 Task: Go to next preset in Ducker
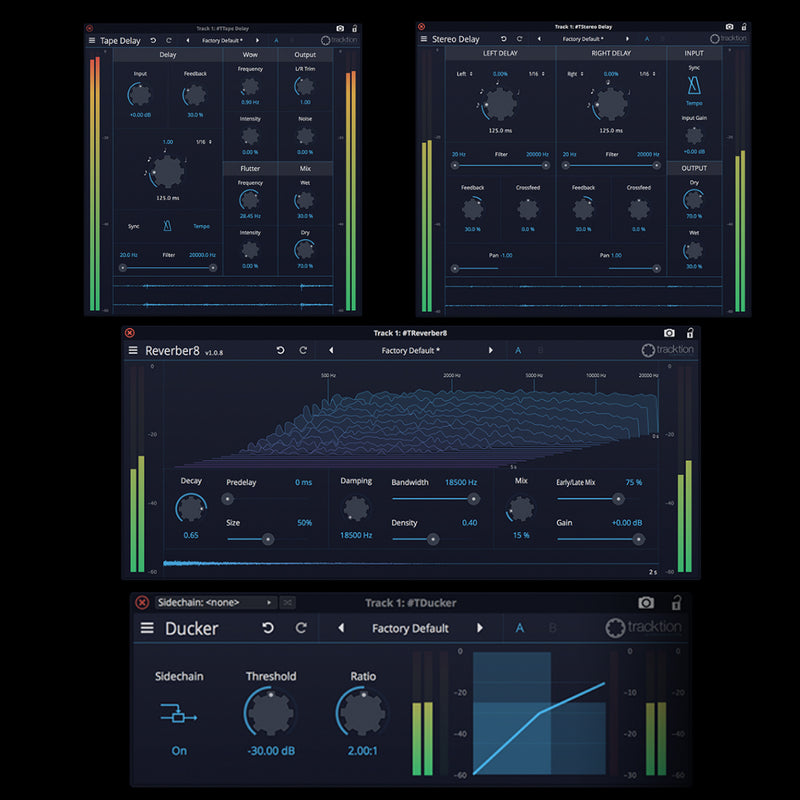pyautogui.click(x=480, y=628)
